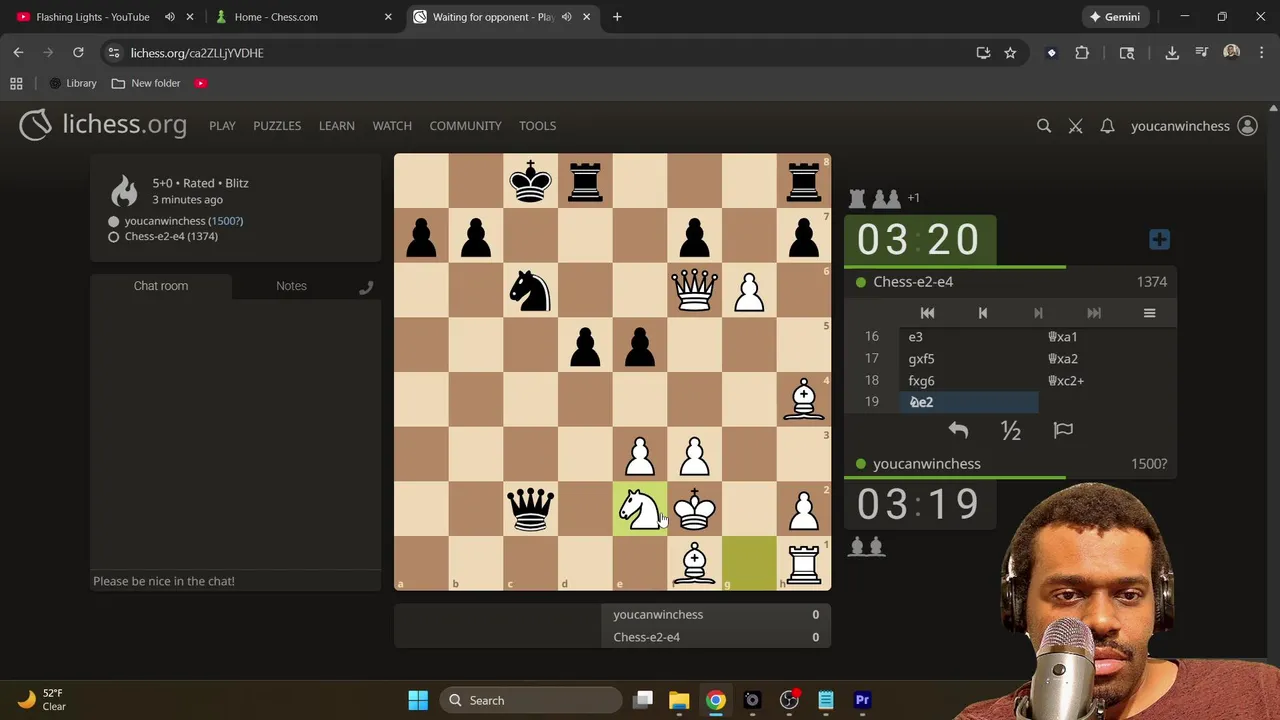
Task: Select black move Qxa1 in move list
Action: point(1107,337)
